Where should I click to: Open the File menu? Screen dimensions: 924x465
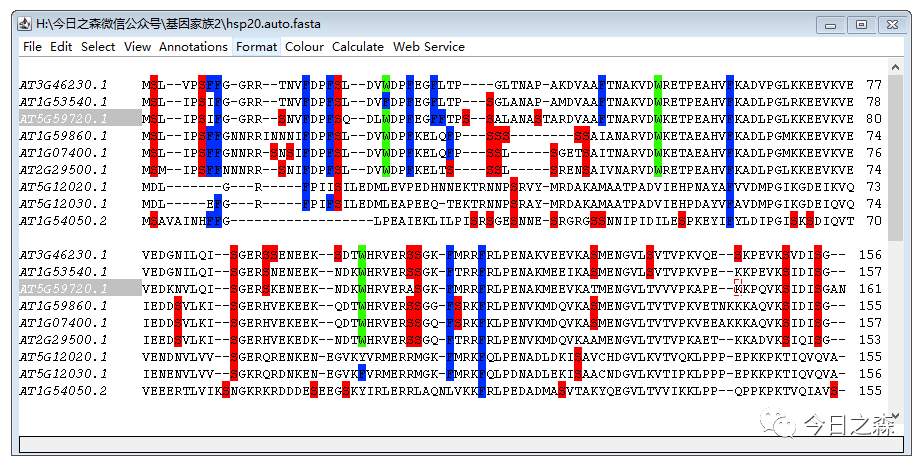click(32, 47)
